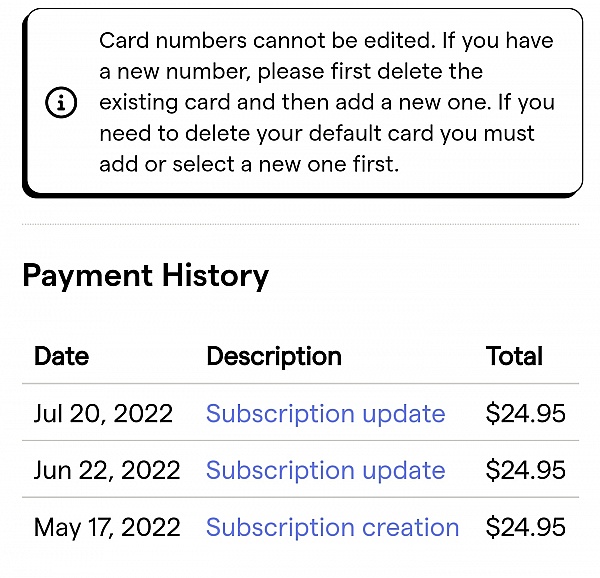
Task: Select the May 17, 2022 date cell
Action: (x=108, y=527)
